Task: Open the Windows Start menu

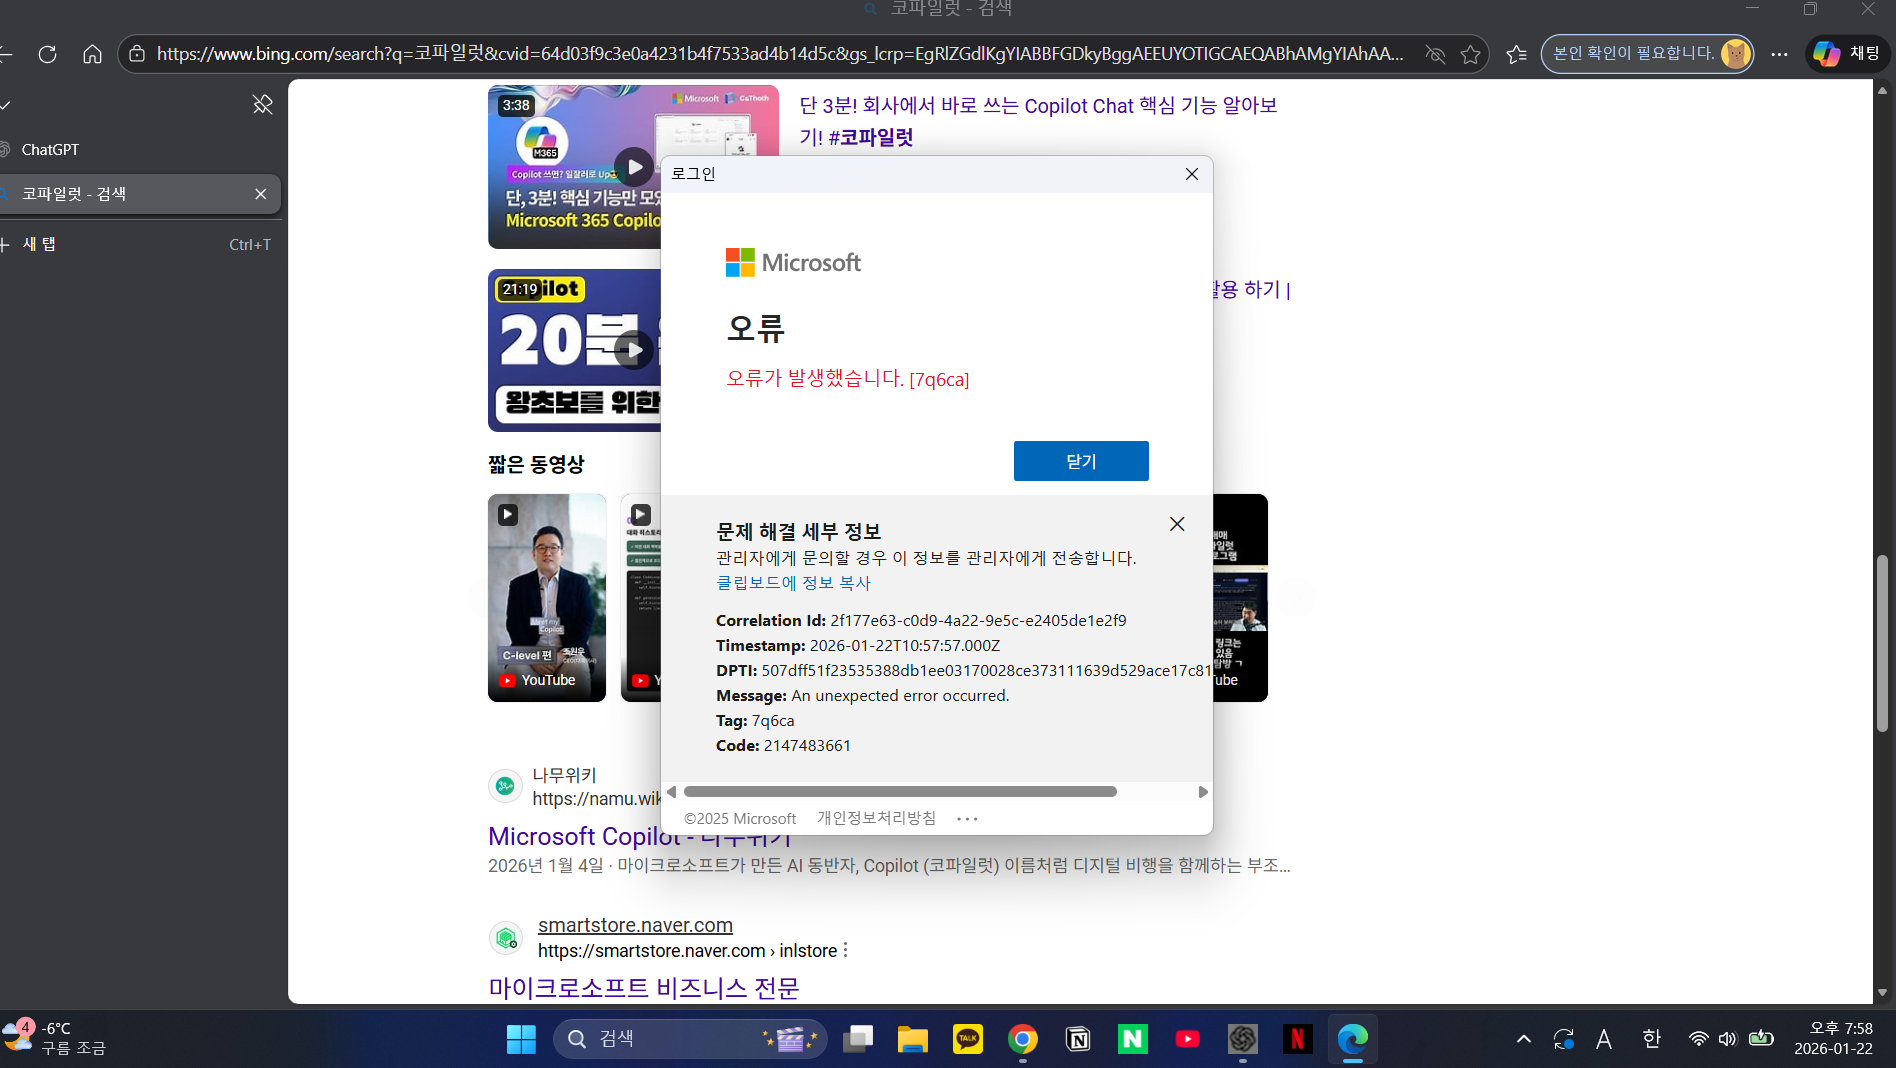Action: [x=521, y=1039]
